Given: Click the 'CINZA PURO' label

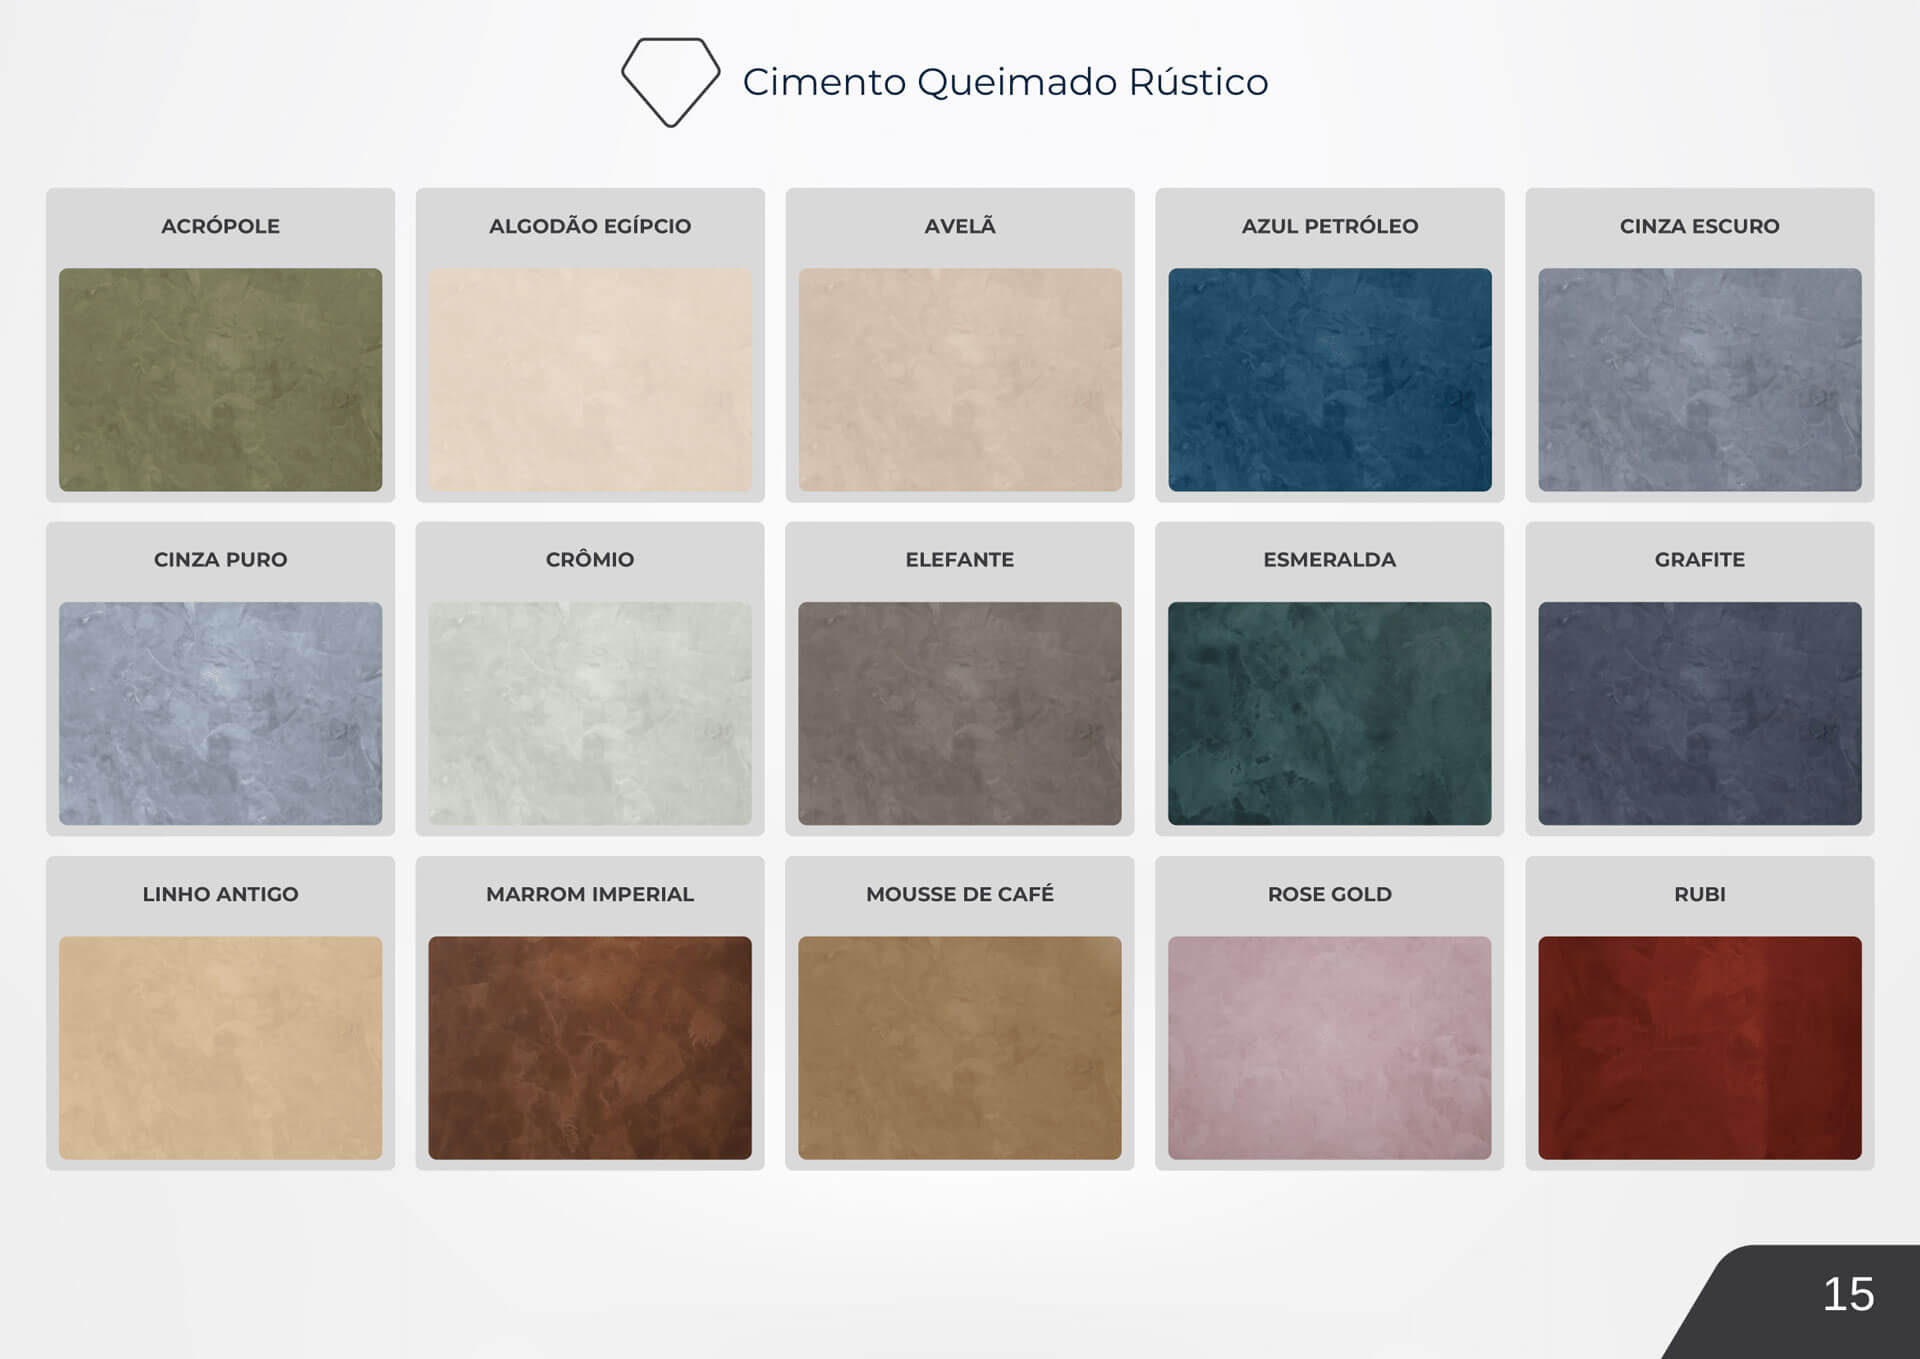Looking at the screenshot, I should click(220, 560).
